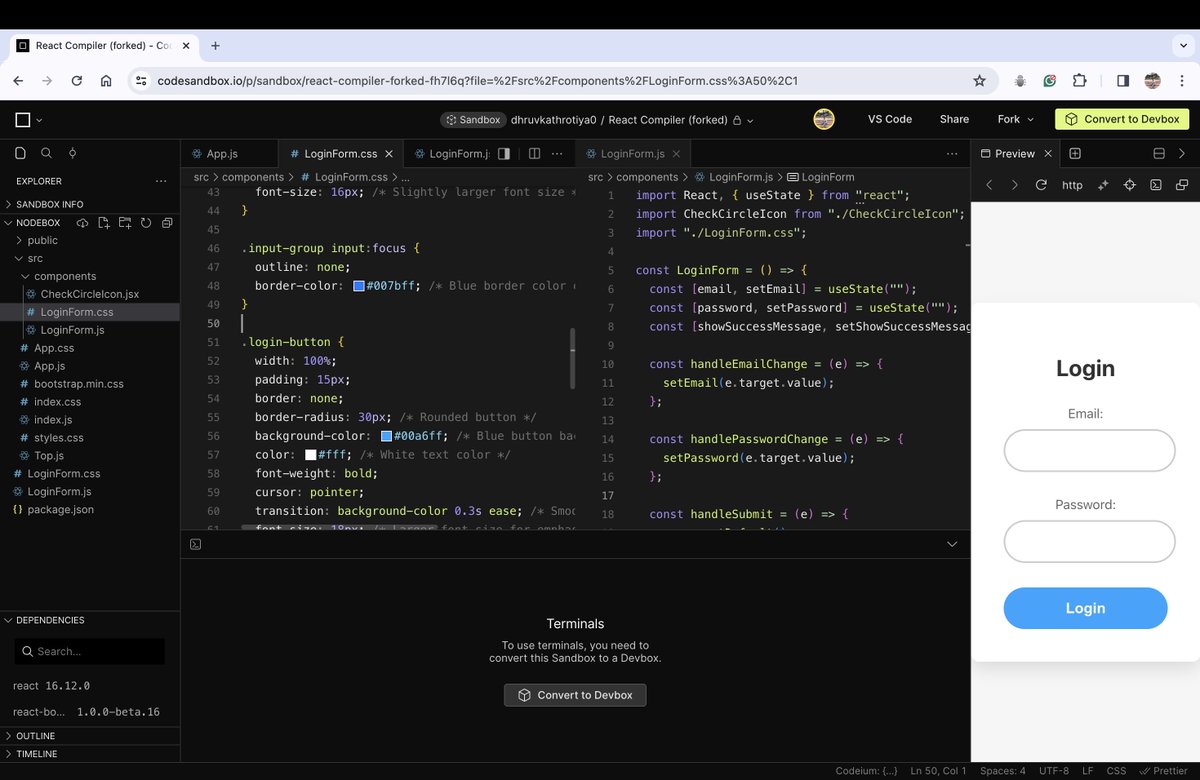1200x780 pixels.
Task: Click the Convert to Devbox button
Action: pyautogui.click(x=1121, y=119)
